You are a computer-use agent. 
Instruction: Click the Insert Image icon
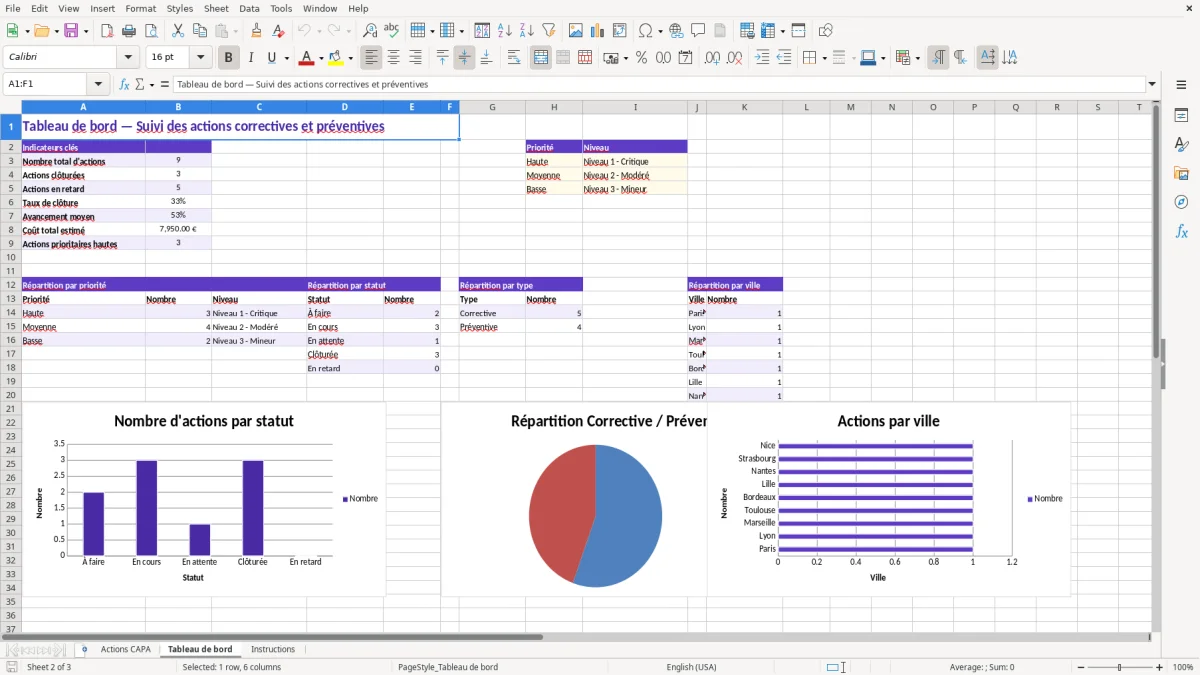tap(576, 31)
